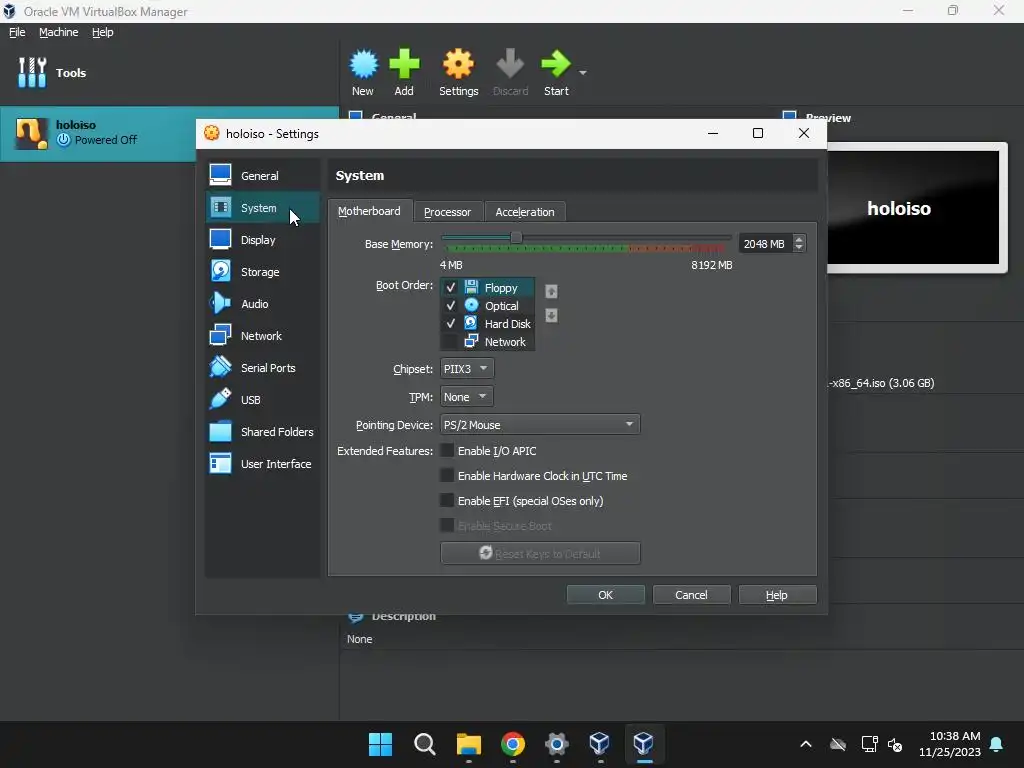Enable EFI (special OSes only) checkbox

click(x=447, y=501)
